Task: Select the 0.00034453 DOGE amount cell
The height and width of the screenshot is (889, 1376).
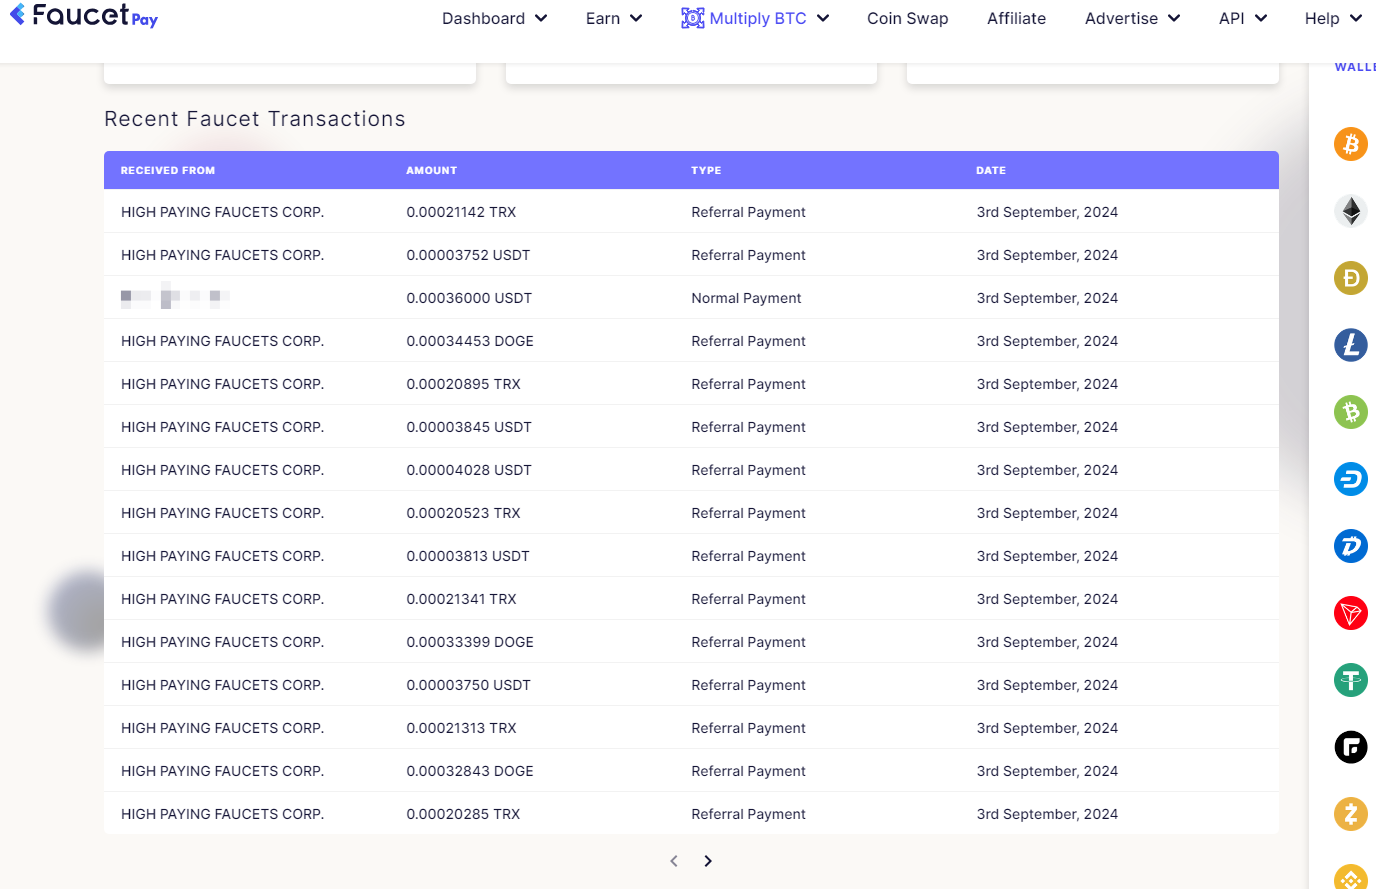Action: [470, 341]
